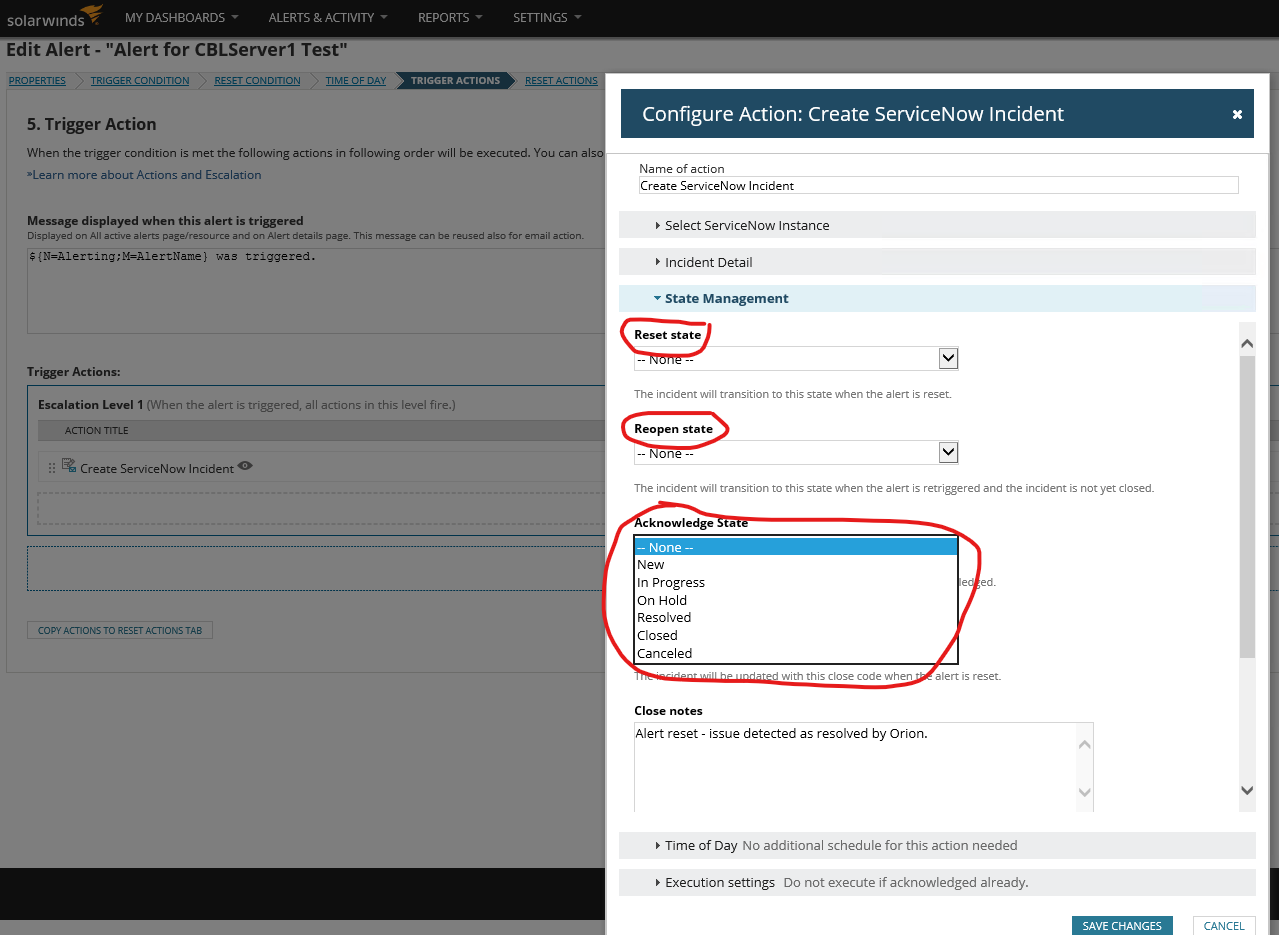Click the dialog vertical scrollbar thumb
The width and height of the screenshot is (1279, 935).
[1247, 506]
